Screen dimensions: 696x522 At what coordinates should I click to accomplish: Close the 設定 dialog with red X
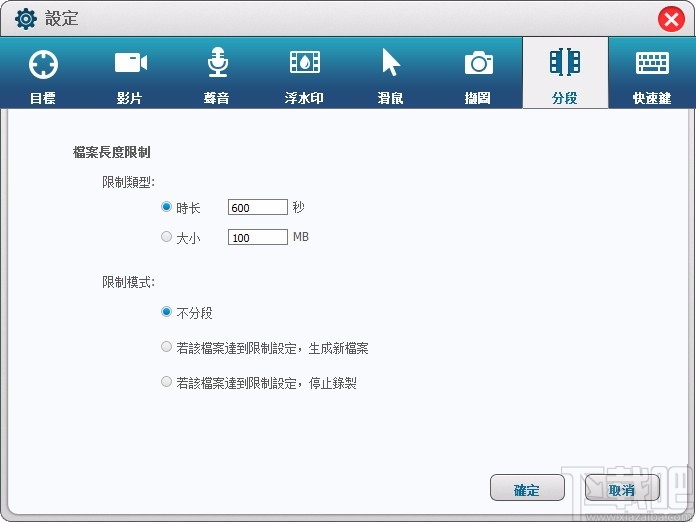point(671,20)
